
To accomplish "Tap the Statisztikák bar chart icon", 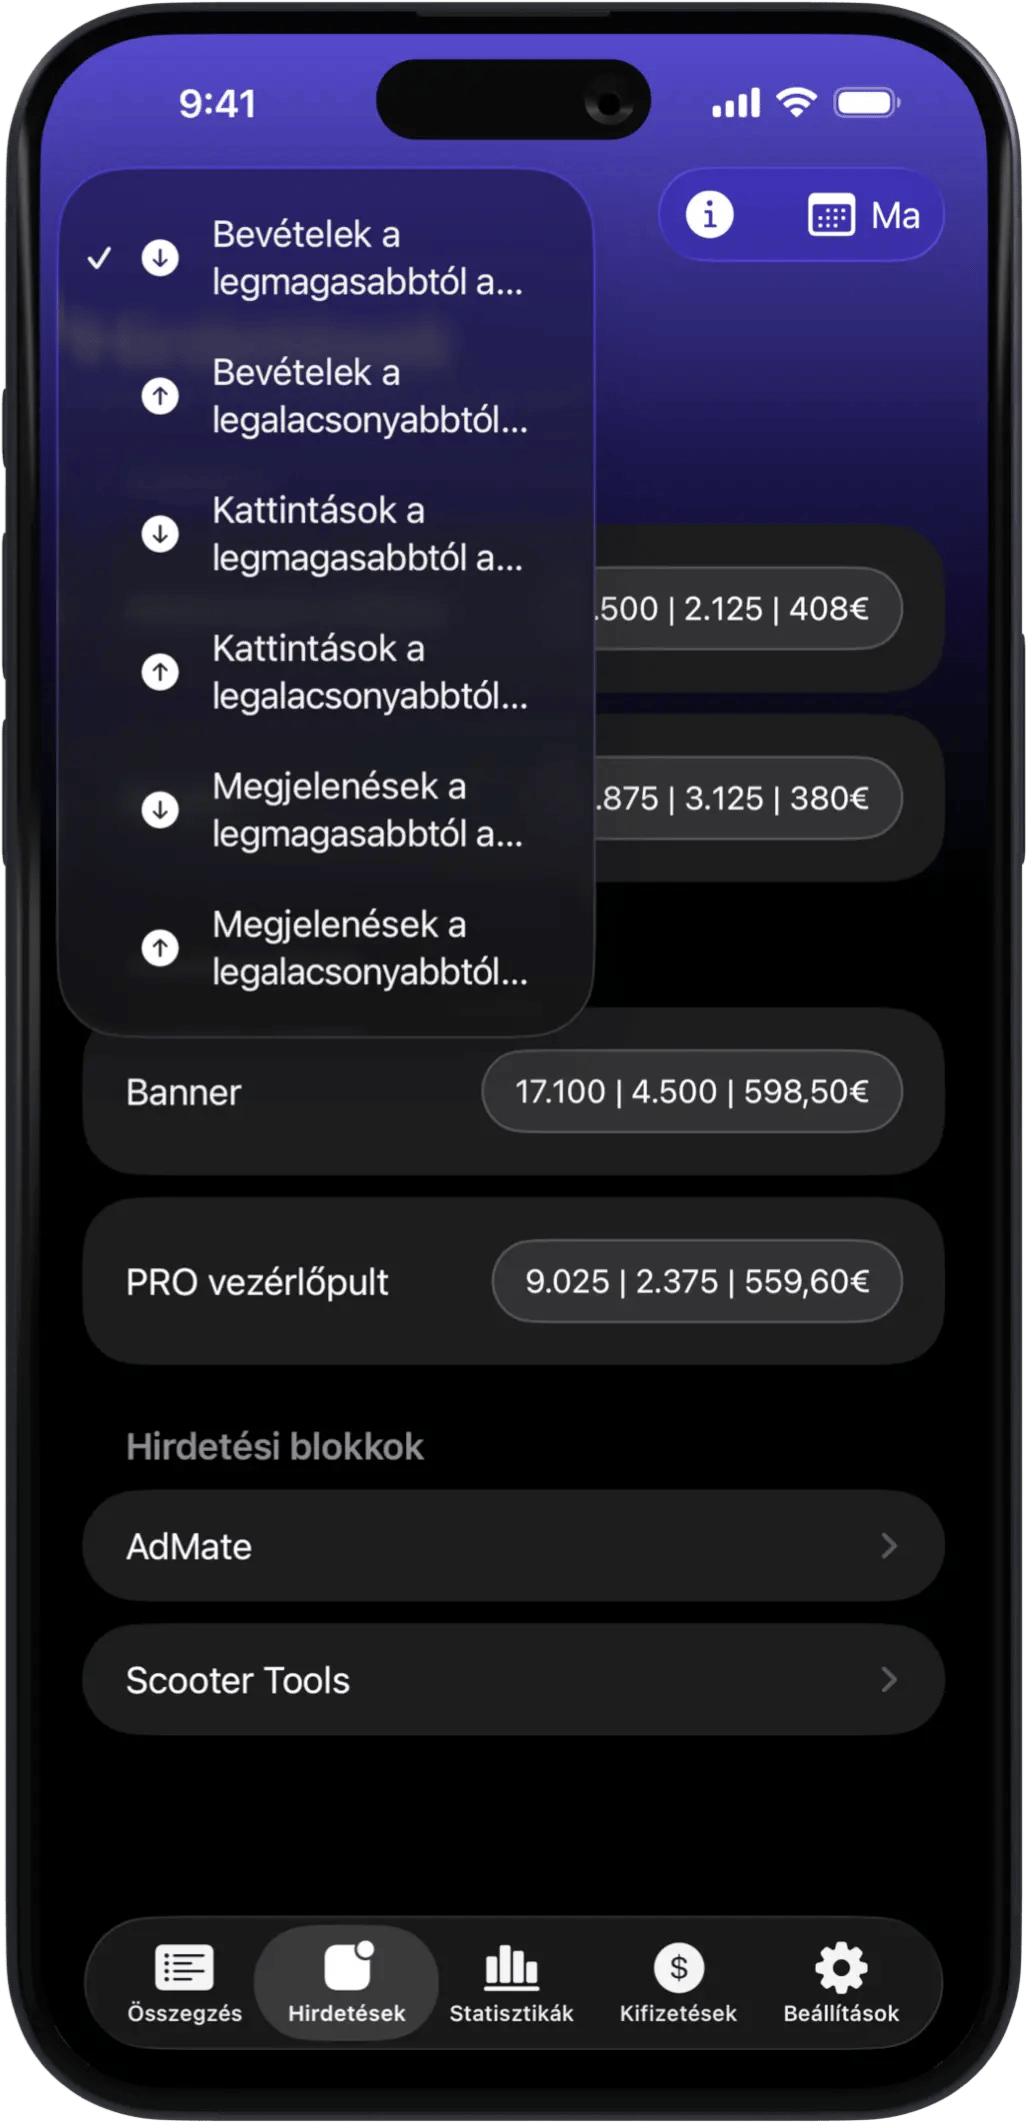I will pyautogui.click(x=511, y=1966).
